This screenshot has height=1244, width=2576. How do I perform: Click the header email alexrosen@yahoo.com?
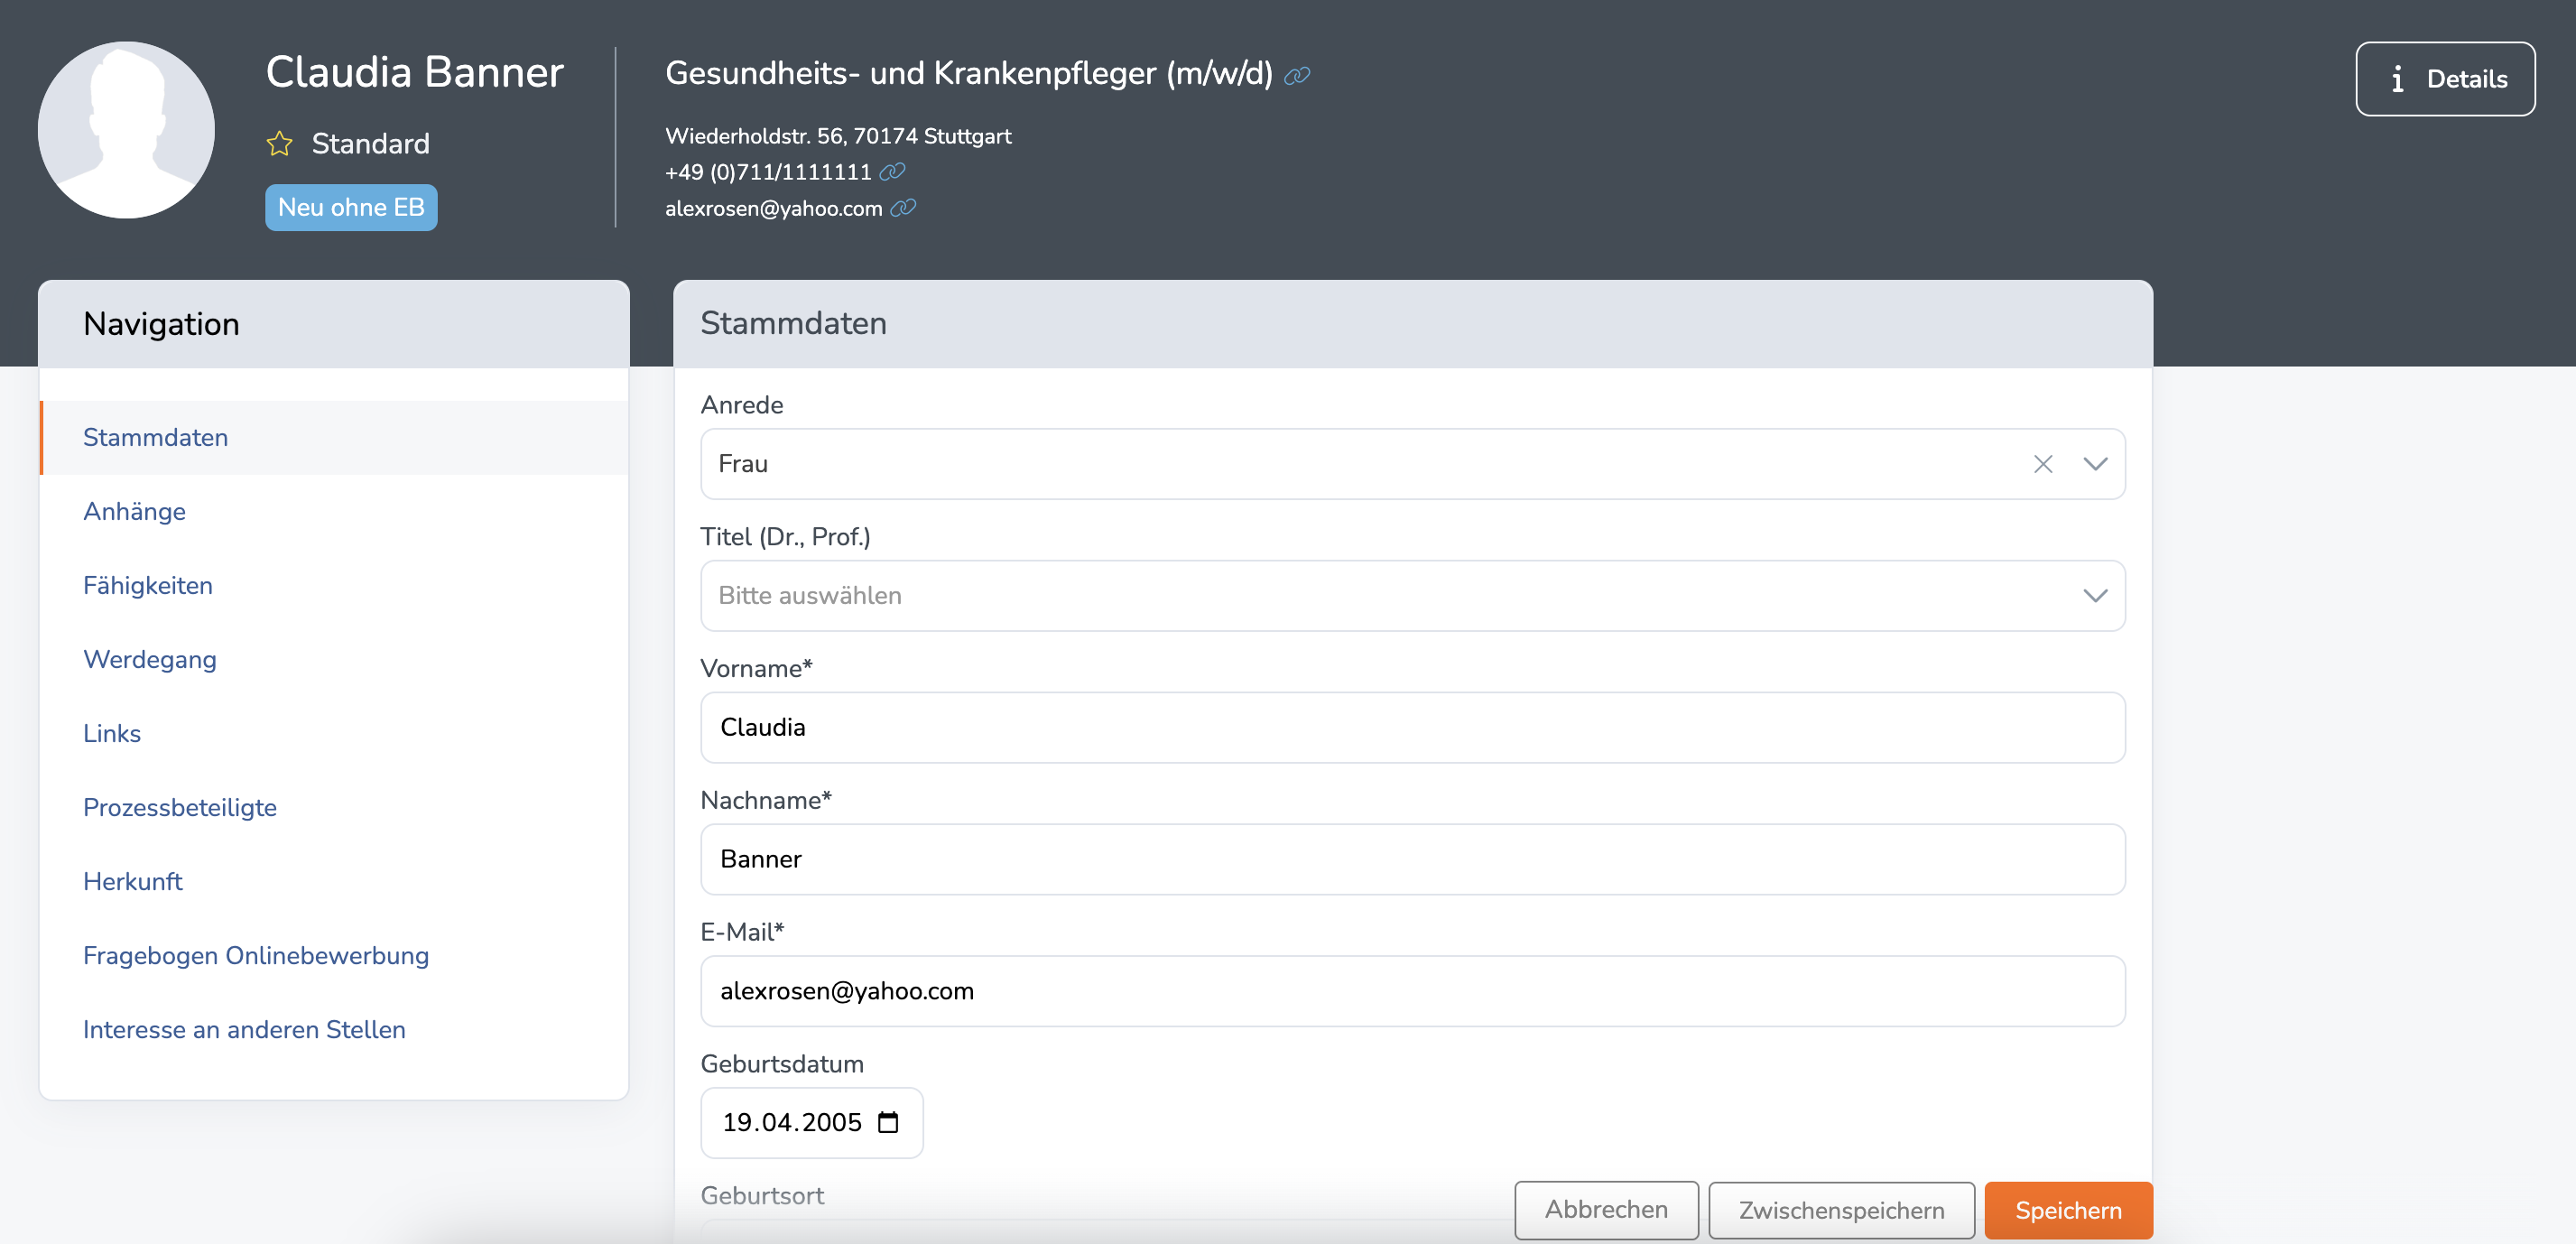[x=773, y=208]
